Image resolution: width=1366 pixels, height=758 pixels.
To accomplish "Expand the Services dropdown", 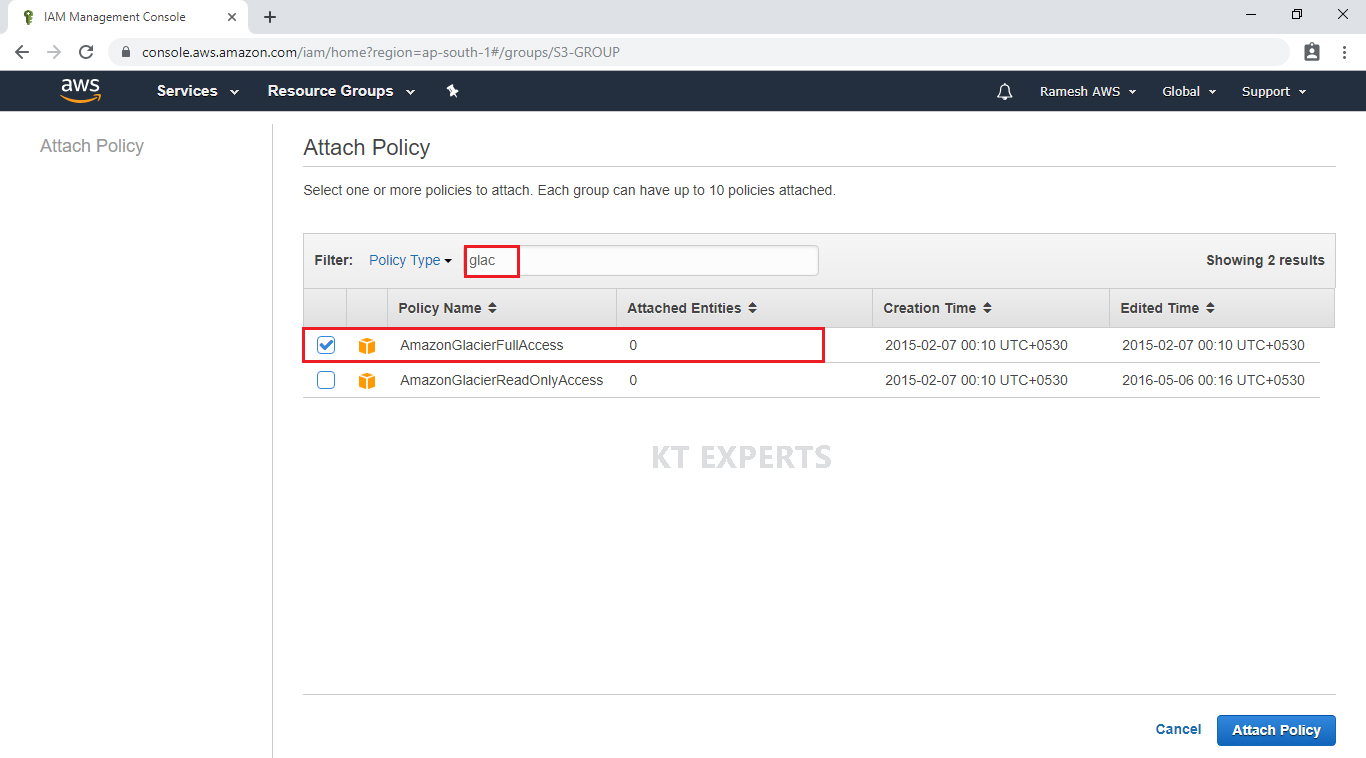I will (x=198, y=91).
